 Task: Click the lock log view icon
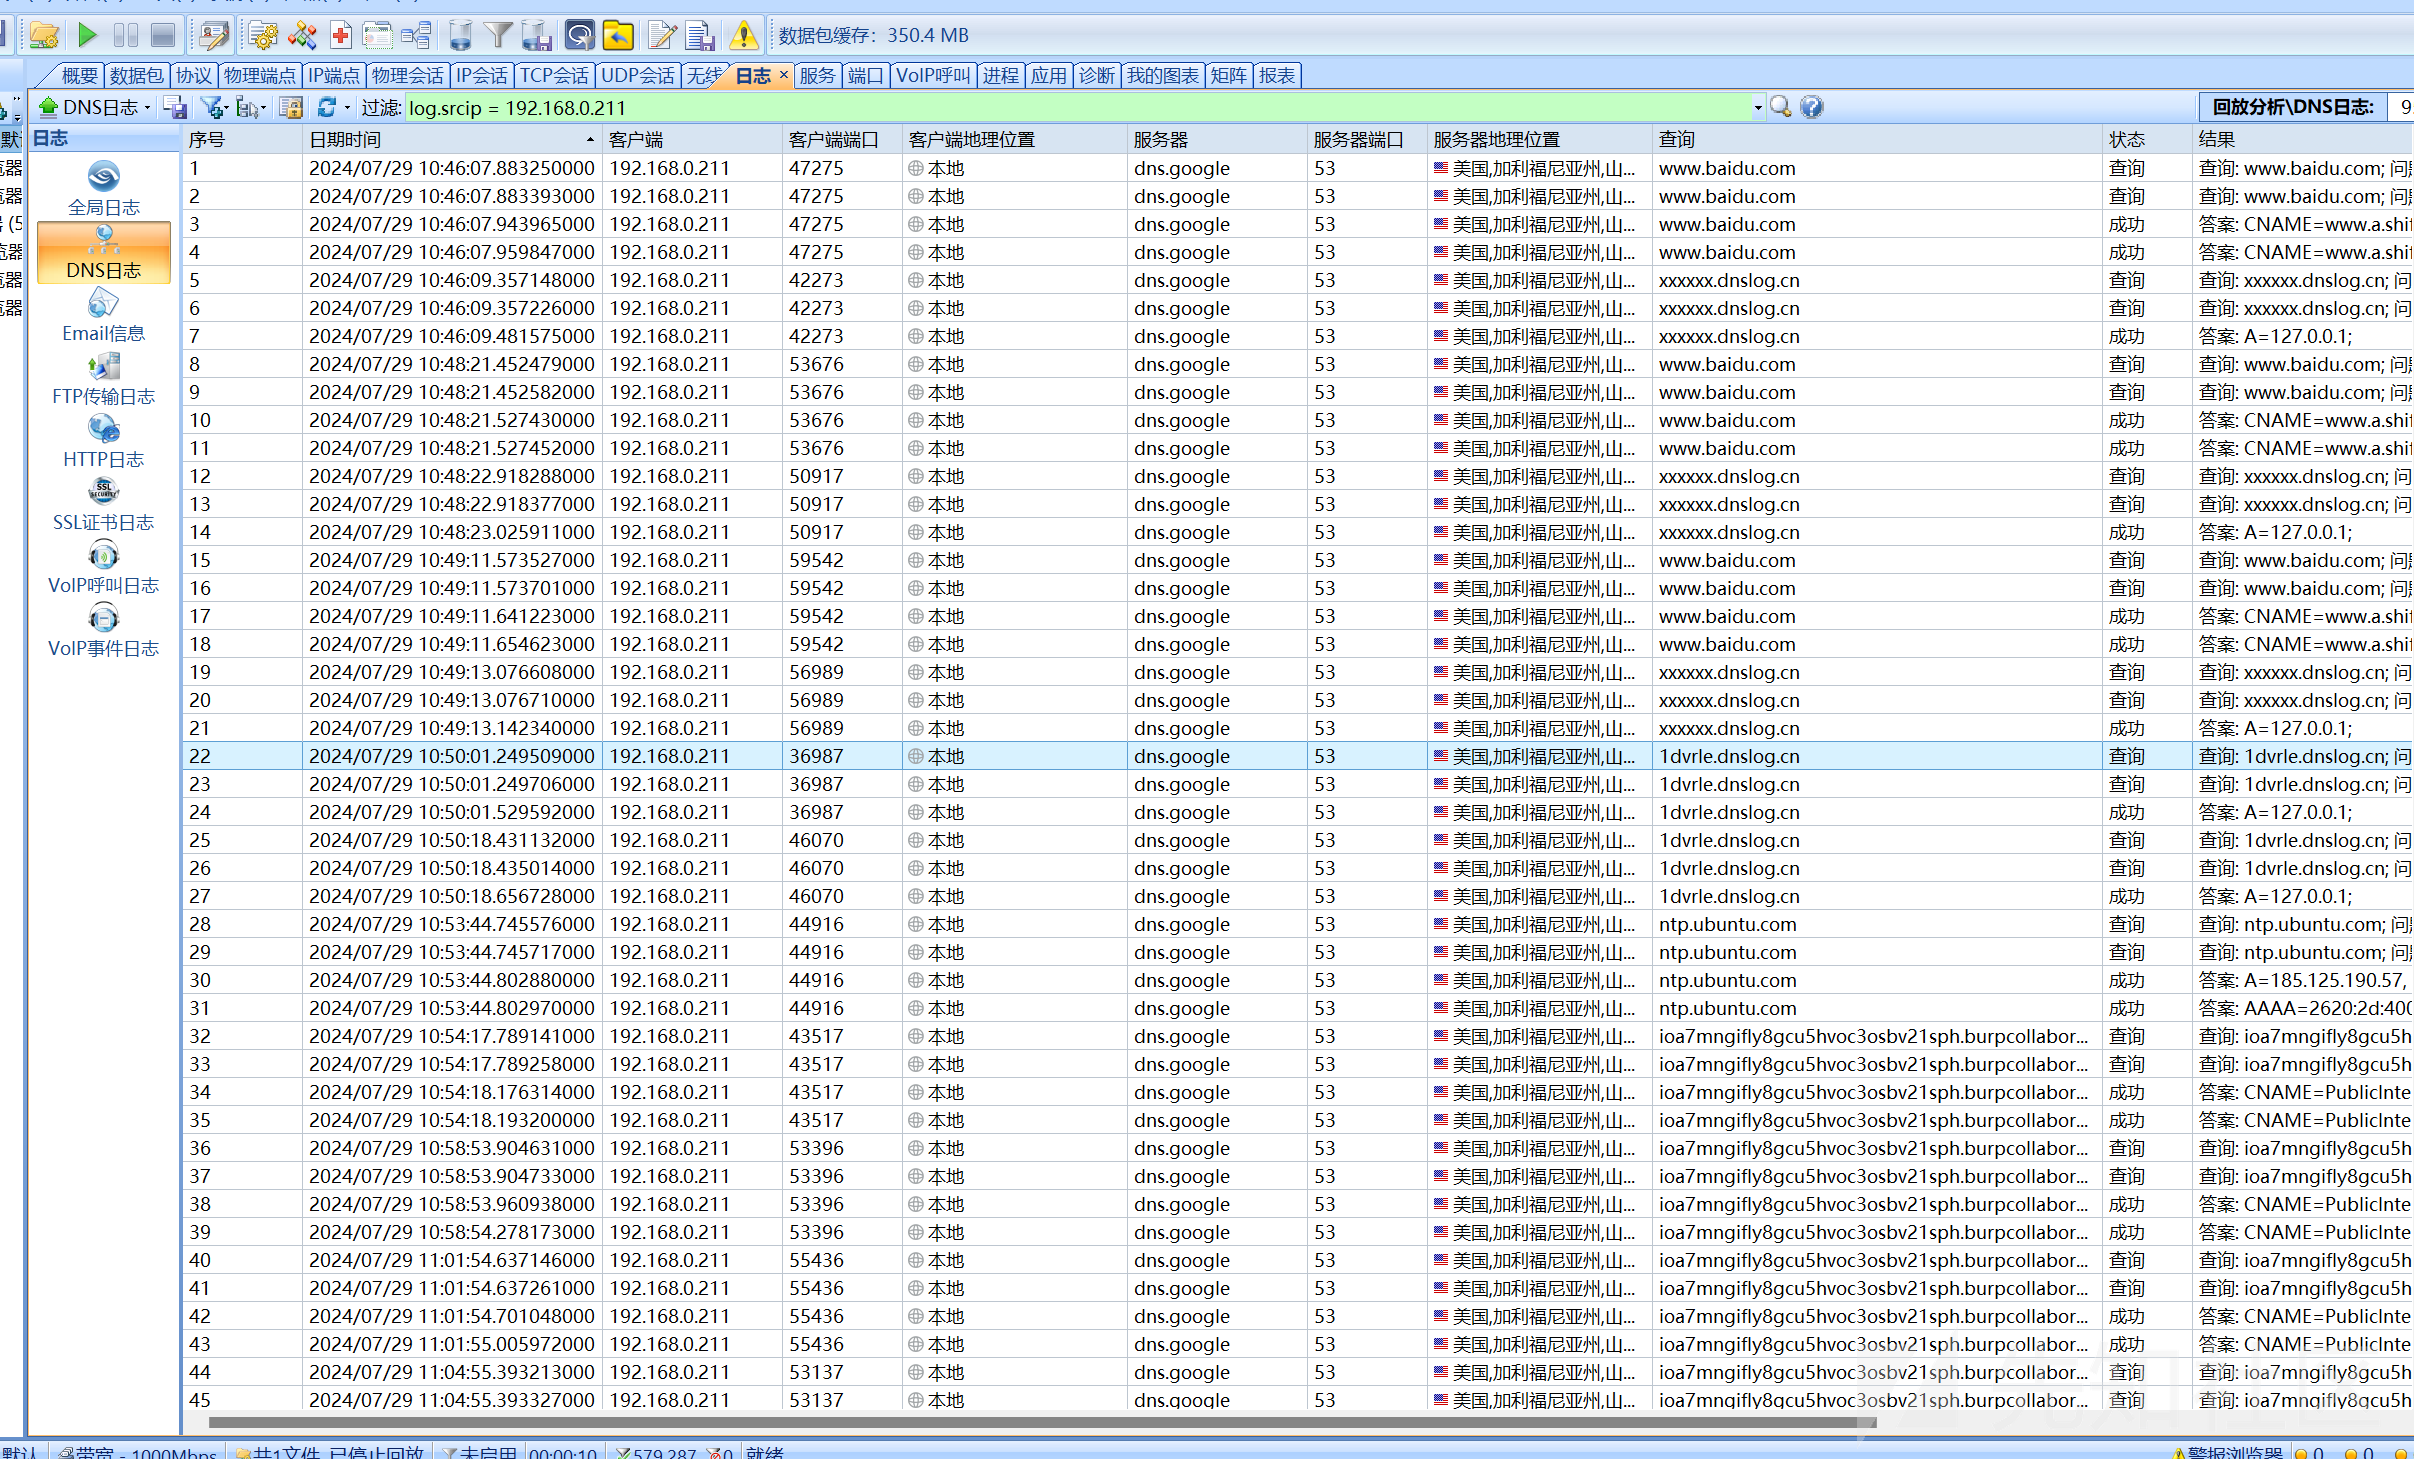pyautogui.click(x=291, y=107)
